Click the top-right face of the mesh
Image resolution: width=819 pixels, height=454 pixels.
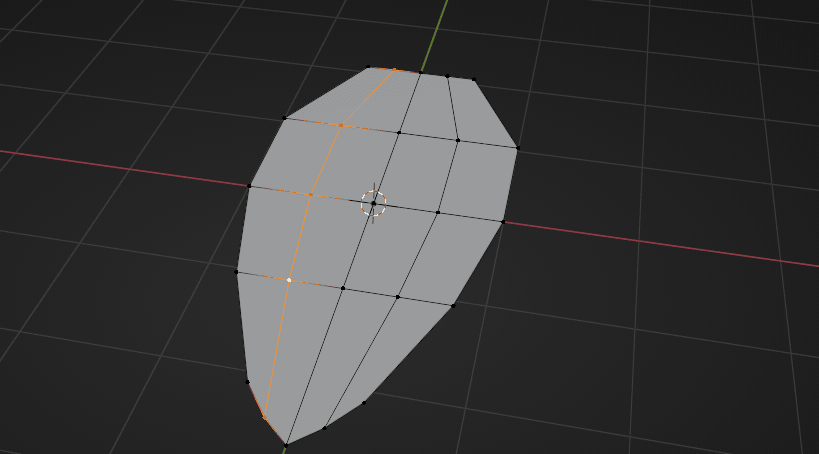point(478,112)
